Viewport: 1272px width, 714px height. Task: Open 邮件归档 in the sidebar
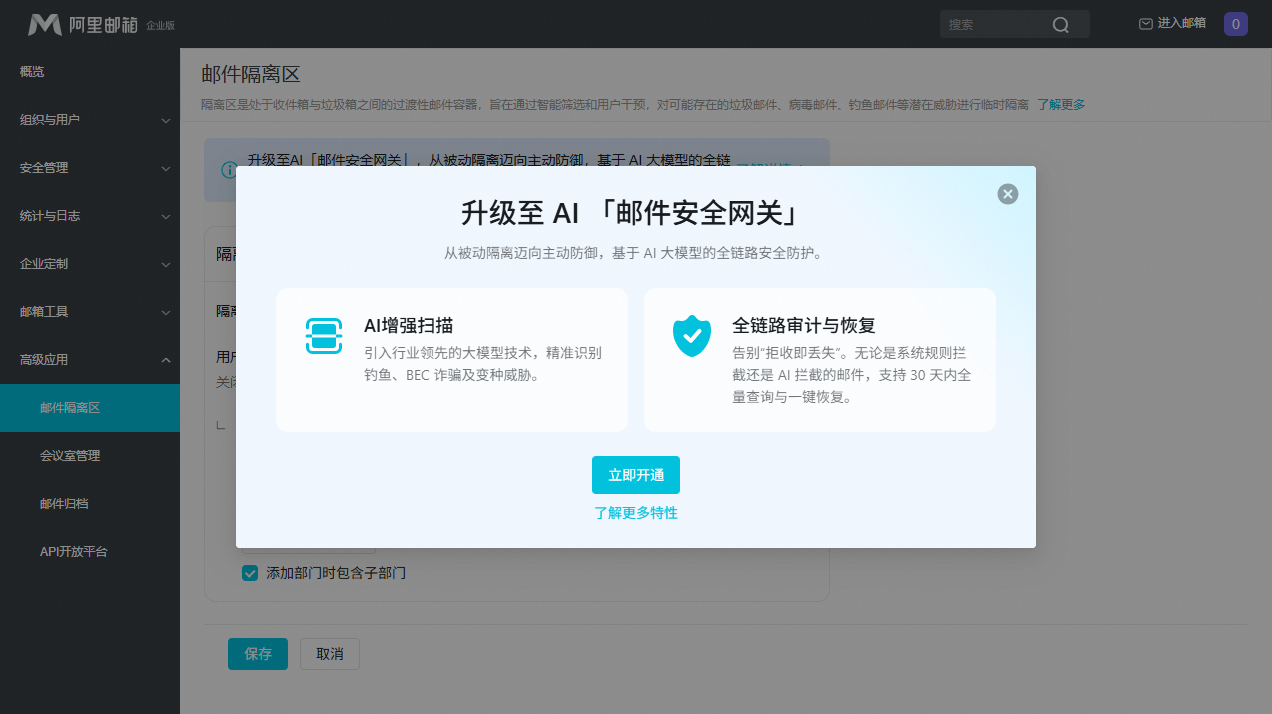click(x=90, y=504)
